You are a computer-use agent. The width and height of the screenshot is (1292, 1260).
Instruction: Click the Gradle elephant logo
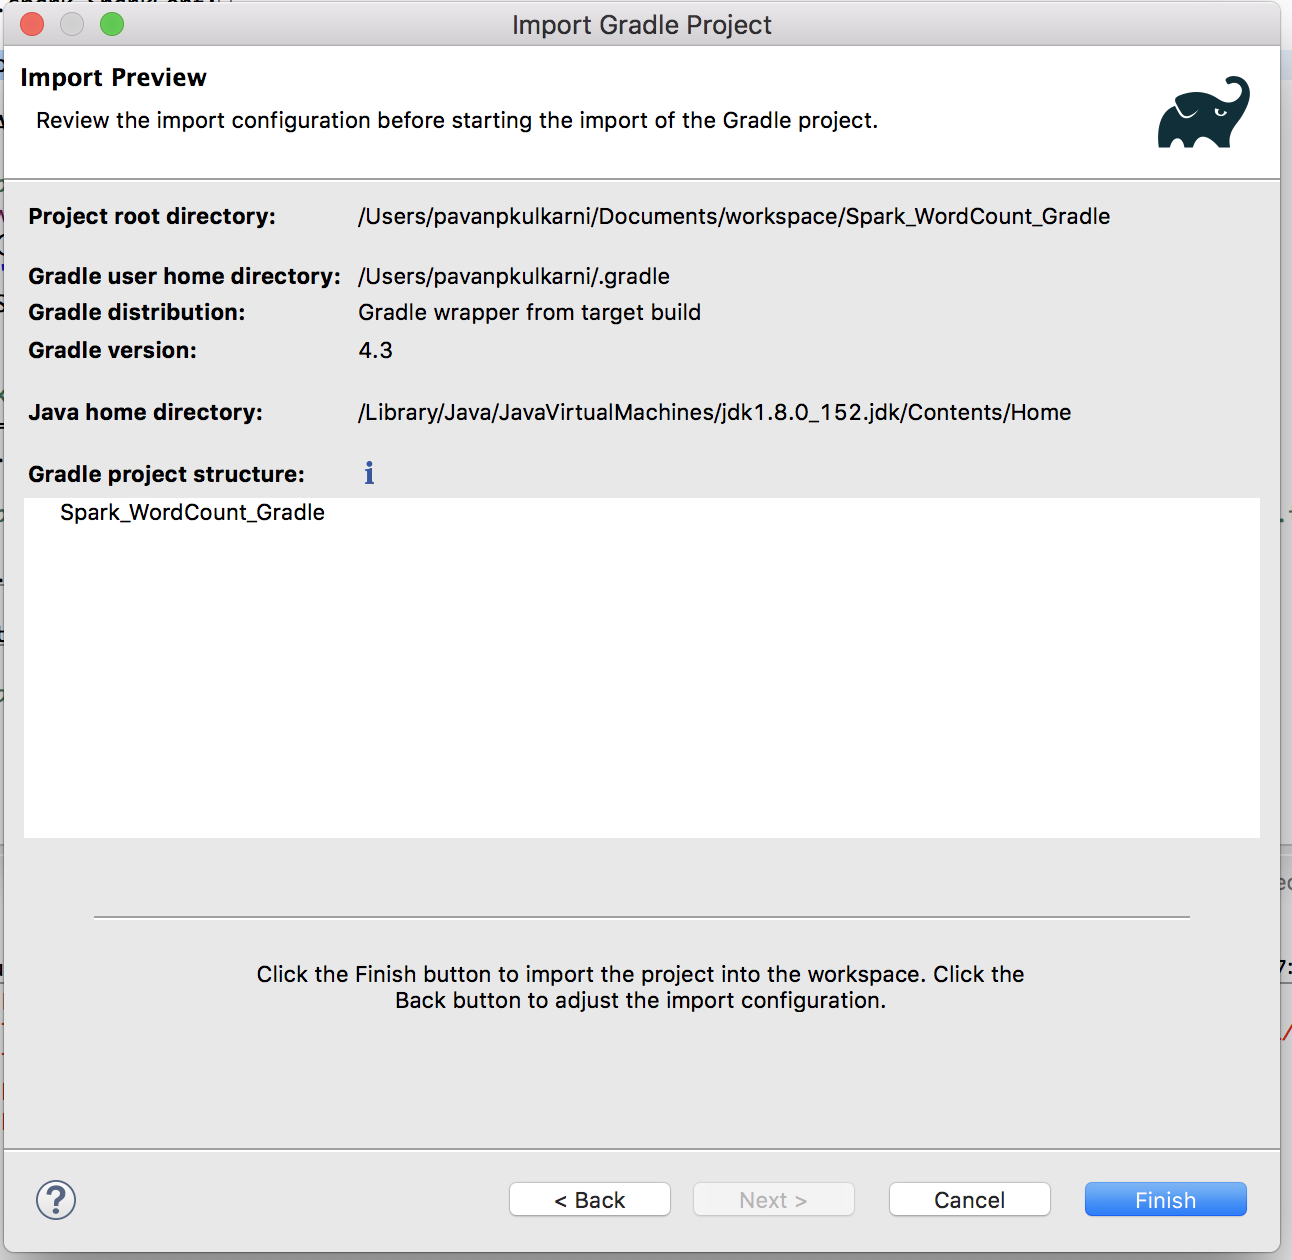pyautogui.click(x=1203, y=113)
